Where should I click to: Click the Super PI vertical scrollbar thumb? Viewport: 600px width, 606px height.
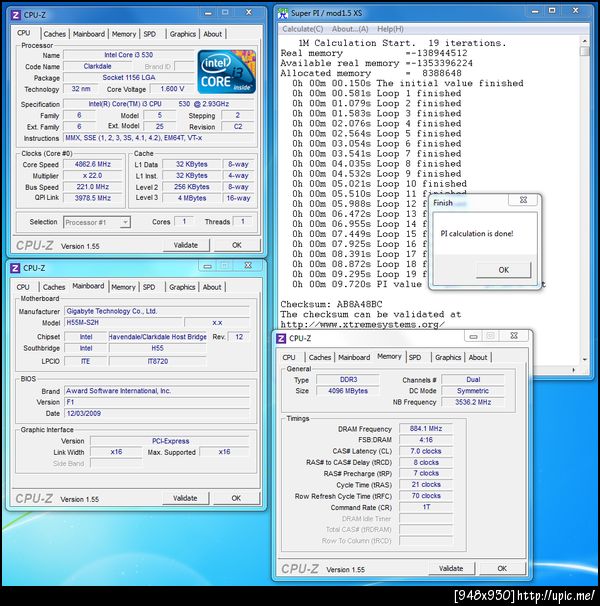pos(585,51)
